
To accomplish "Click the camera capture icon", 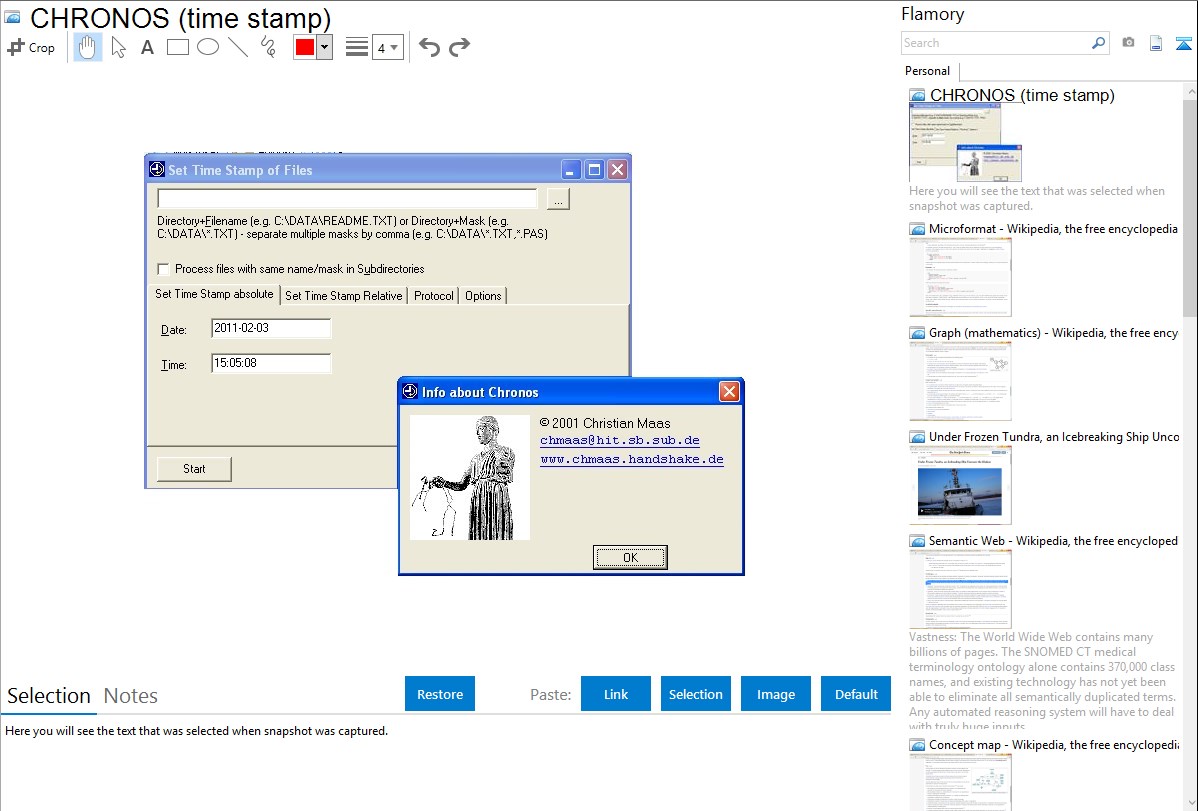I will 1128,43.
